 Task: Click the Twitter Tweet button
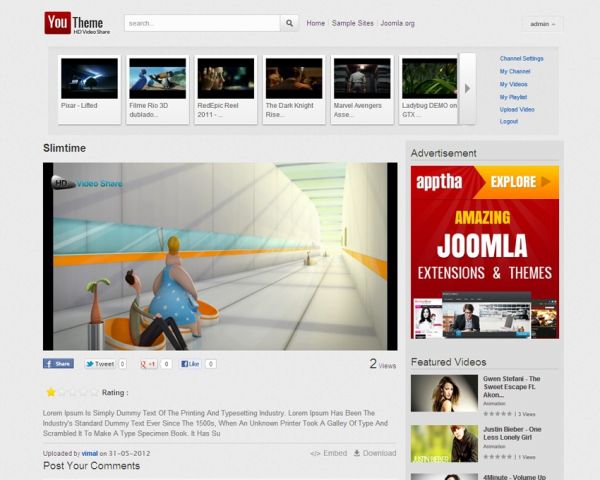tap(99, 364)
